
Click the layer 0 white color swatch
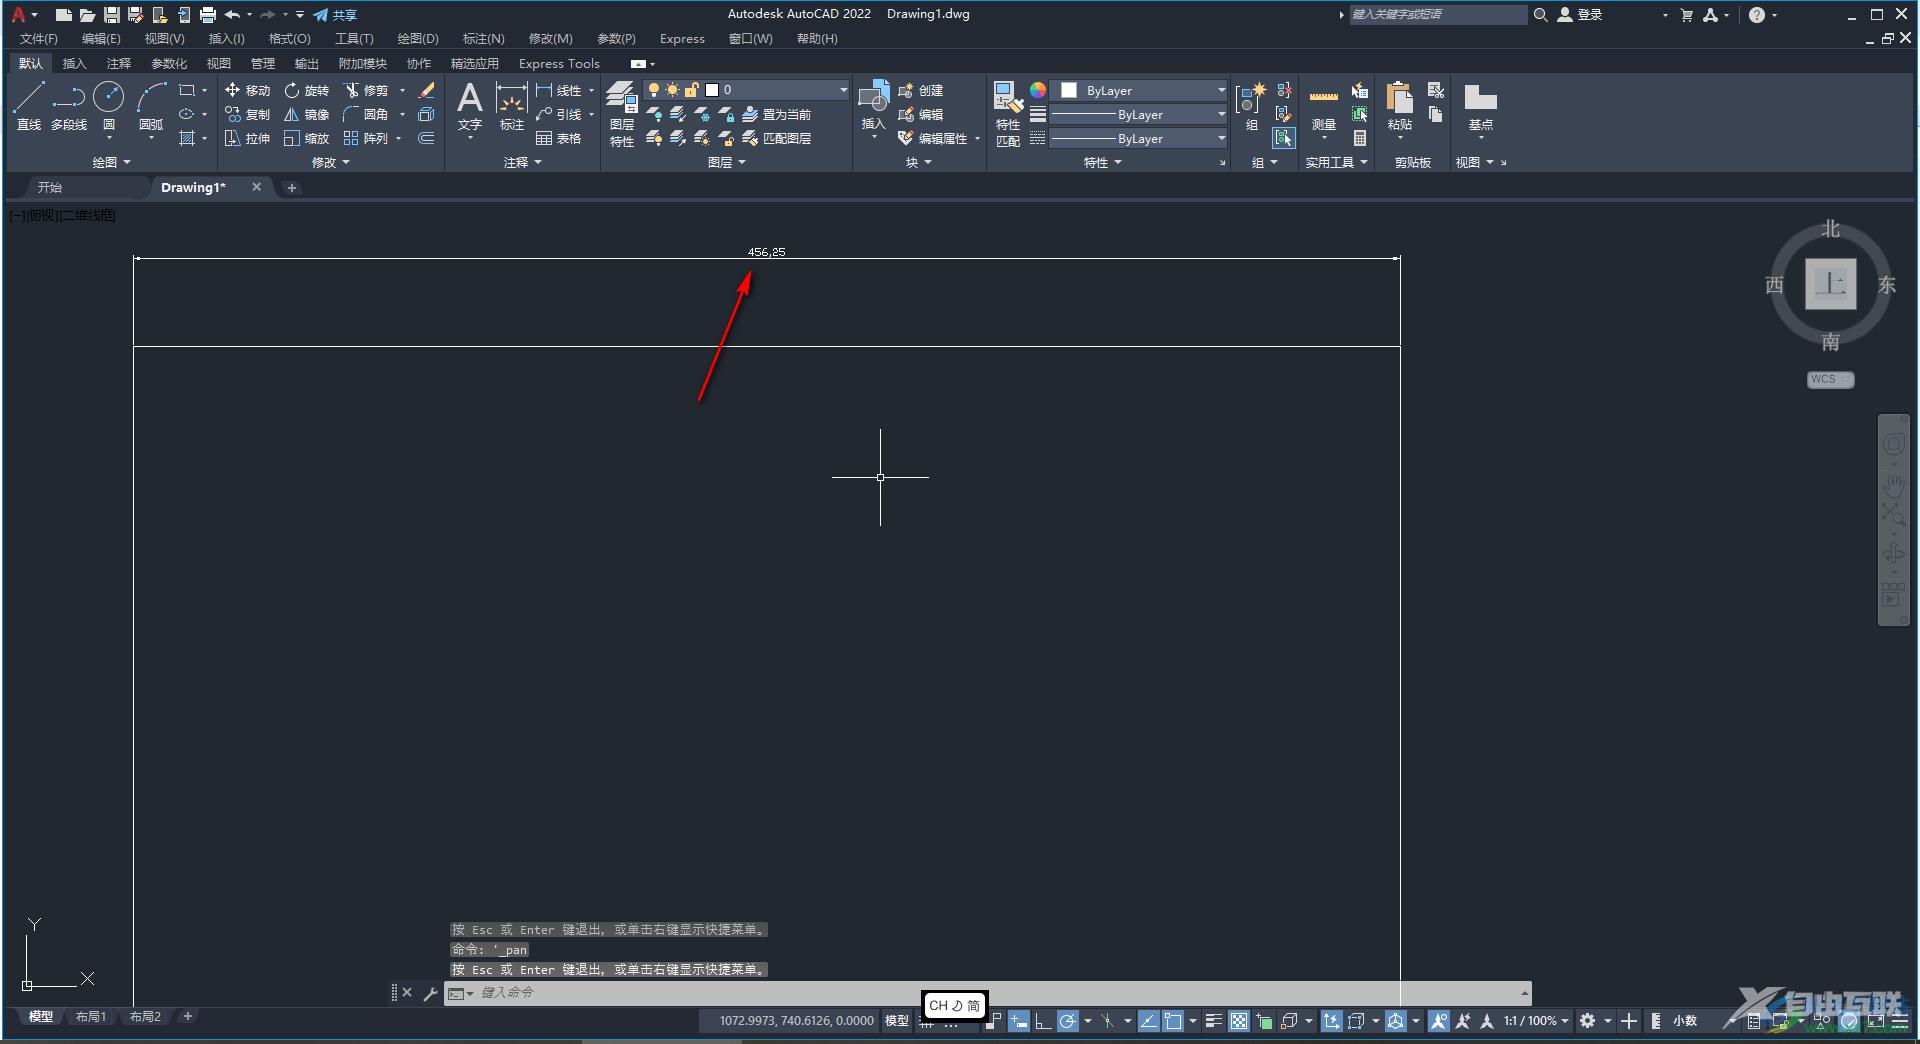[712, 90]
